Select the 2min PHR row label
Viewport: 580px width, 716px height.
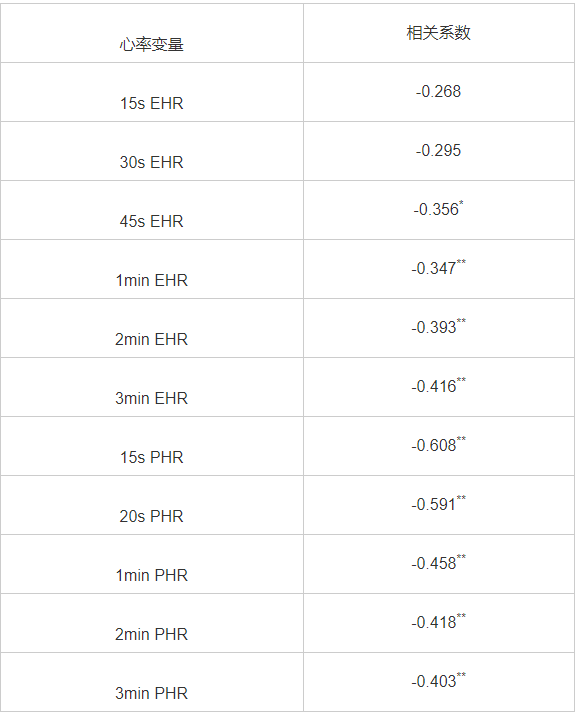click(x=152, y=634)
